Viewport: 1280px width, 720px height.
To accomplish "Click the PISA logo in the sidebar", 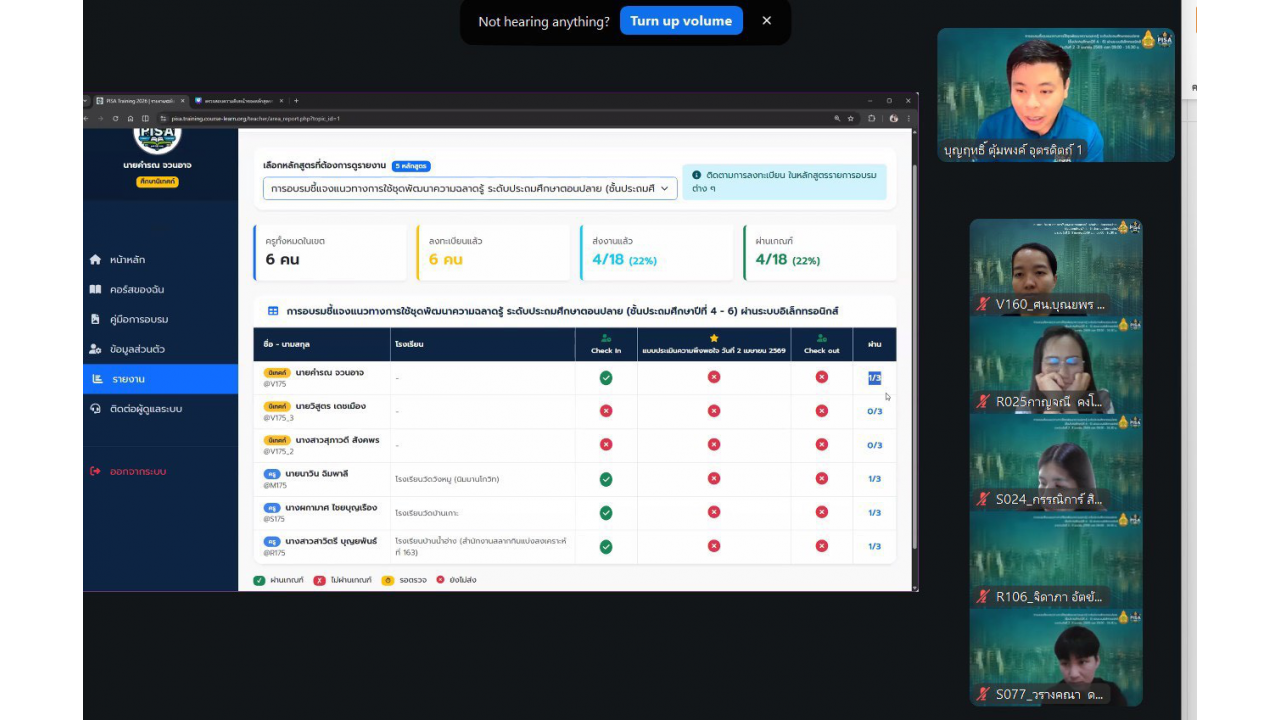I will (x=157, y=137).
